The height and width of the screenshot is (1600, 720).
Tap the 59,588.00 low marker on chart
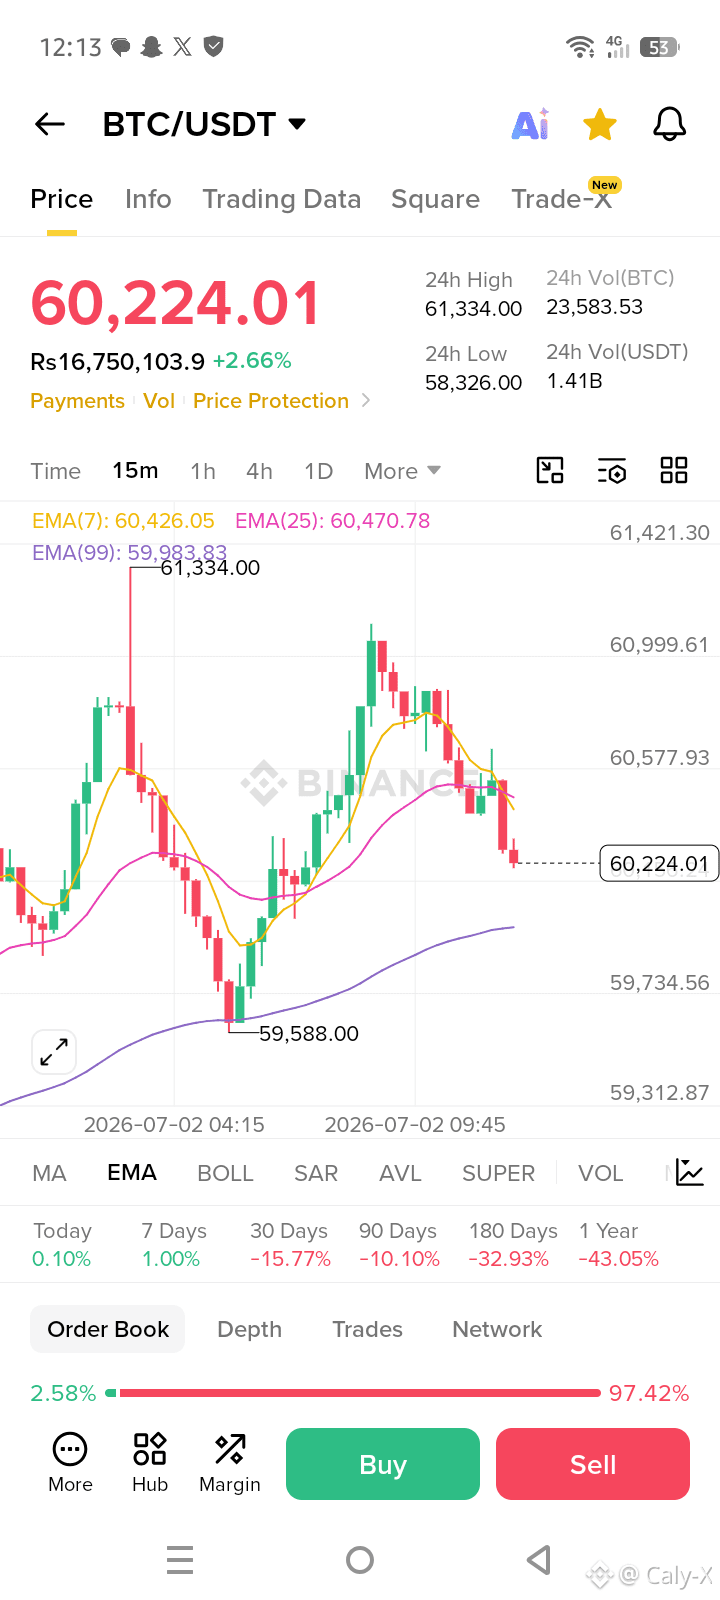309,1034
